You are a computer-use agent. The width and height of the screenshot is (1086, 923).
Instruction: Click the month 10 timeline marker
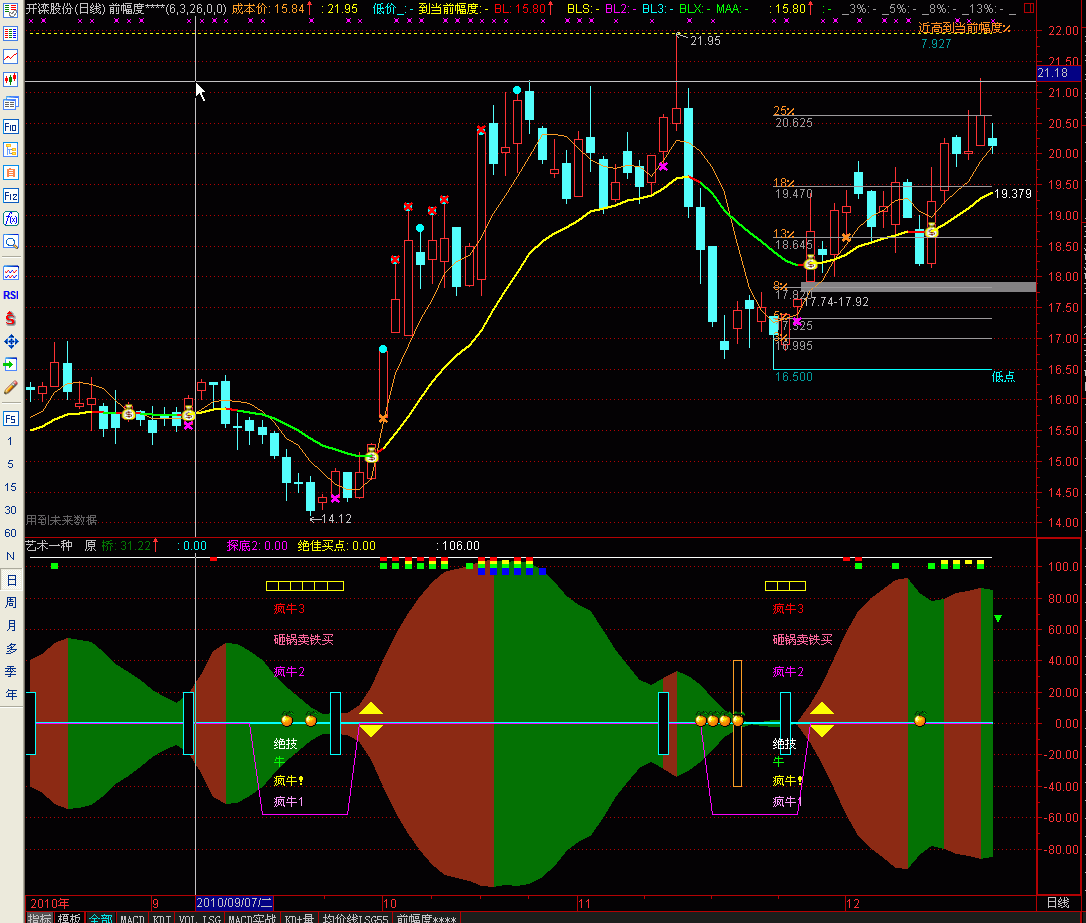(389, 903)
